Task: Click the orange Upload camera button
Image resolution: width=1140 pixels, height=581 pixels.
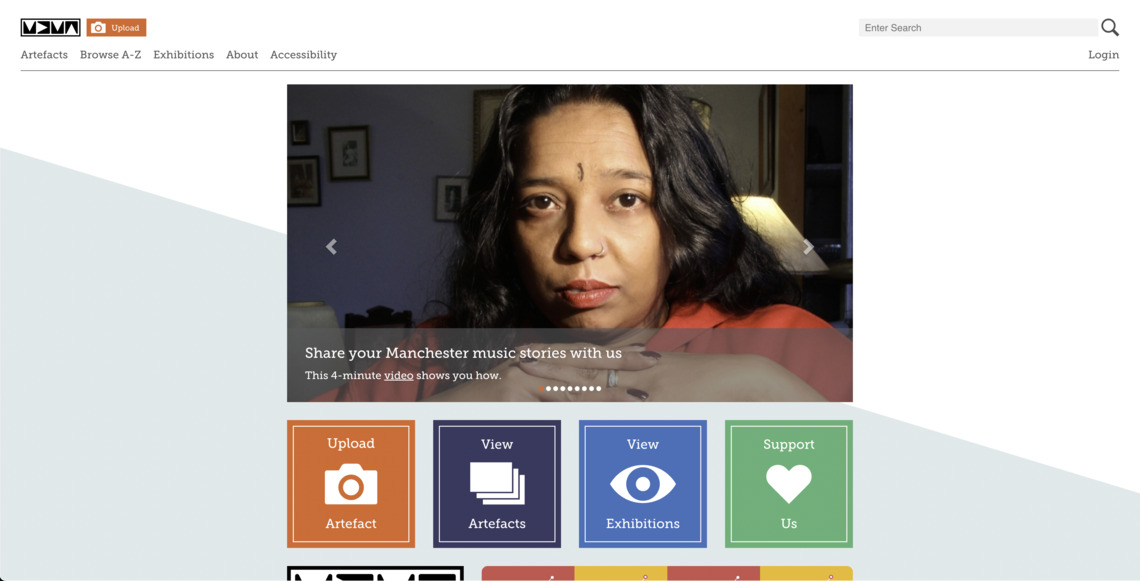Action: tap(116, 28)
